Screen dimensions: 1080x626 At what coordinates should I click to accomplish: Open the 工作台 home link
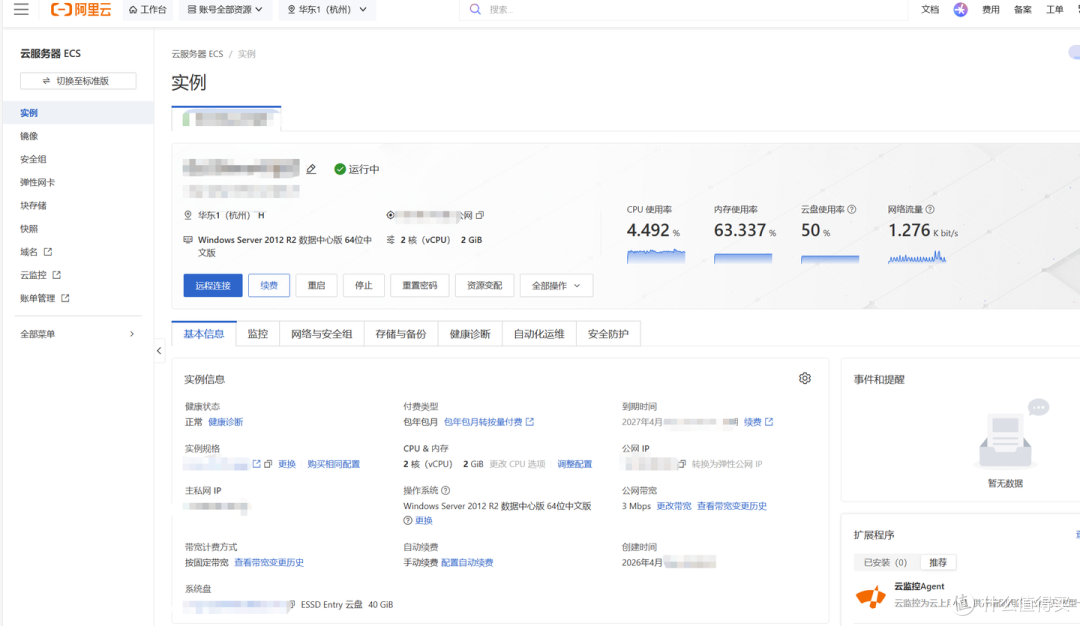pos(147,10)
